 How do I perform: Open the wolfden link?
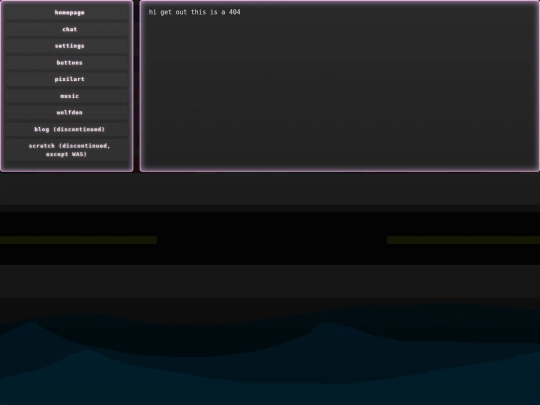pyautogui.click(x=67, y=113)
